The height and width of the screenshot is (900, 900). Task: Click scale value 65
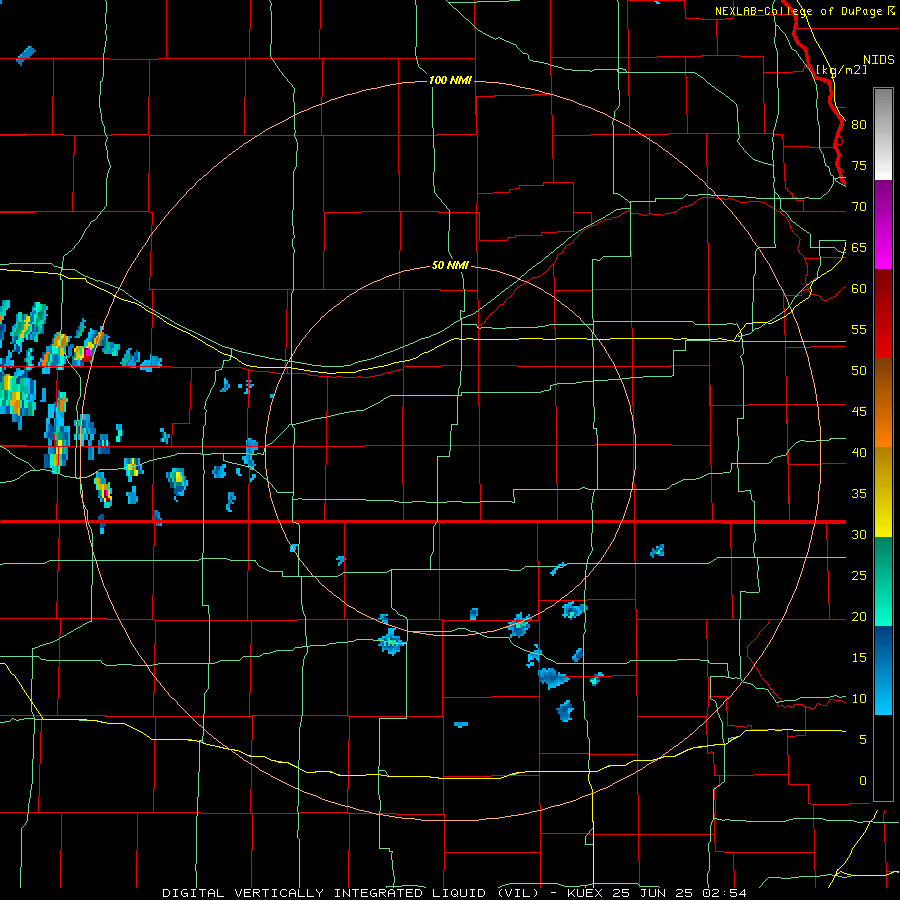coord(859,247)
